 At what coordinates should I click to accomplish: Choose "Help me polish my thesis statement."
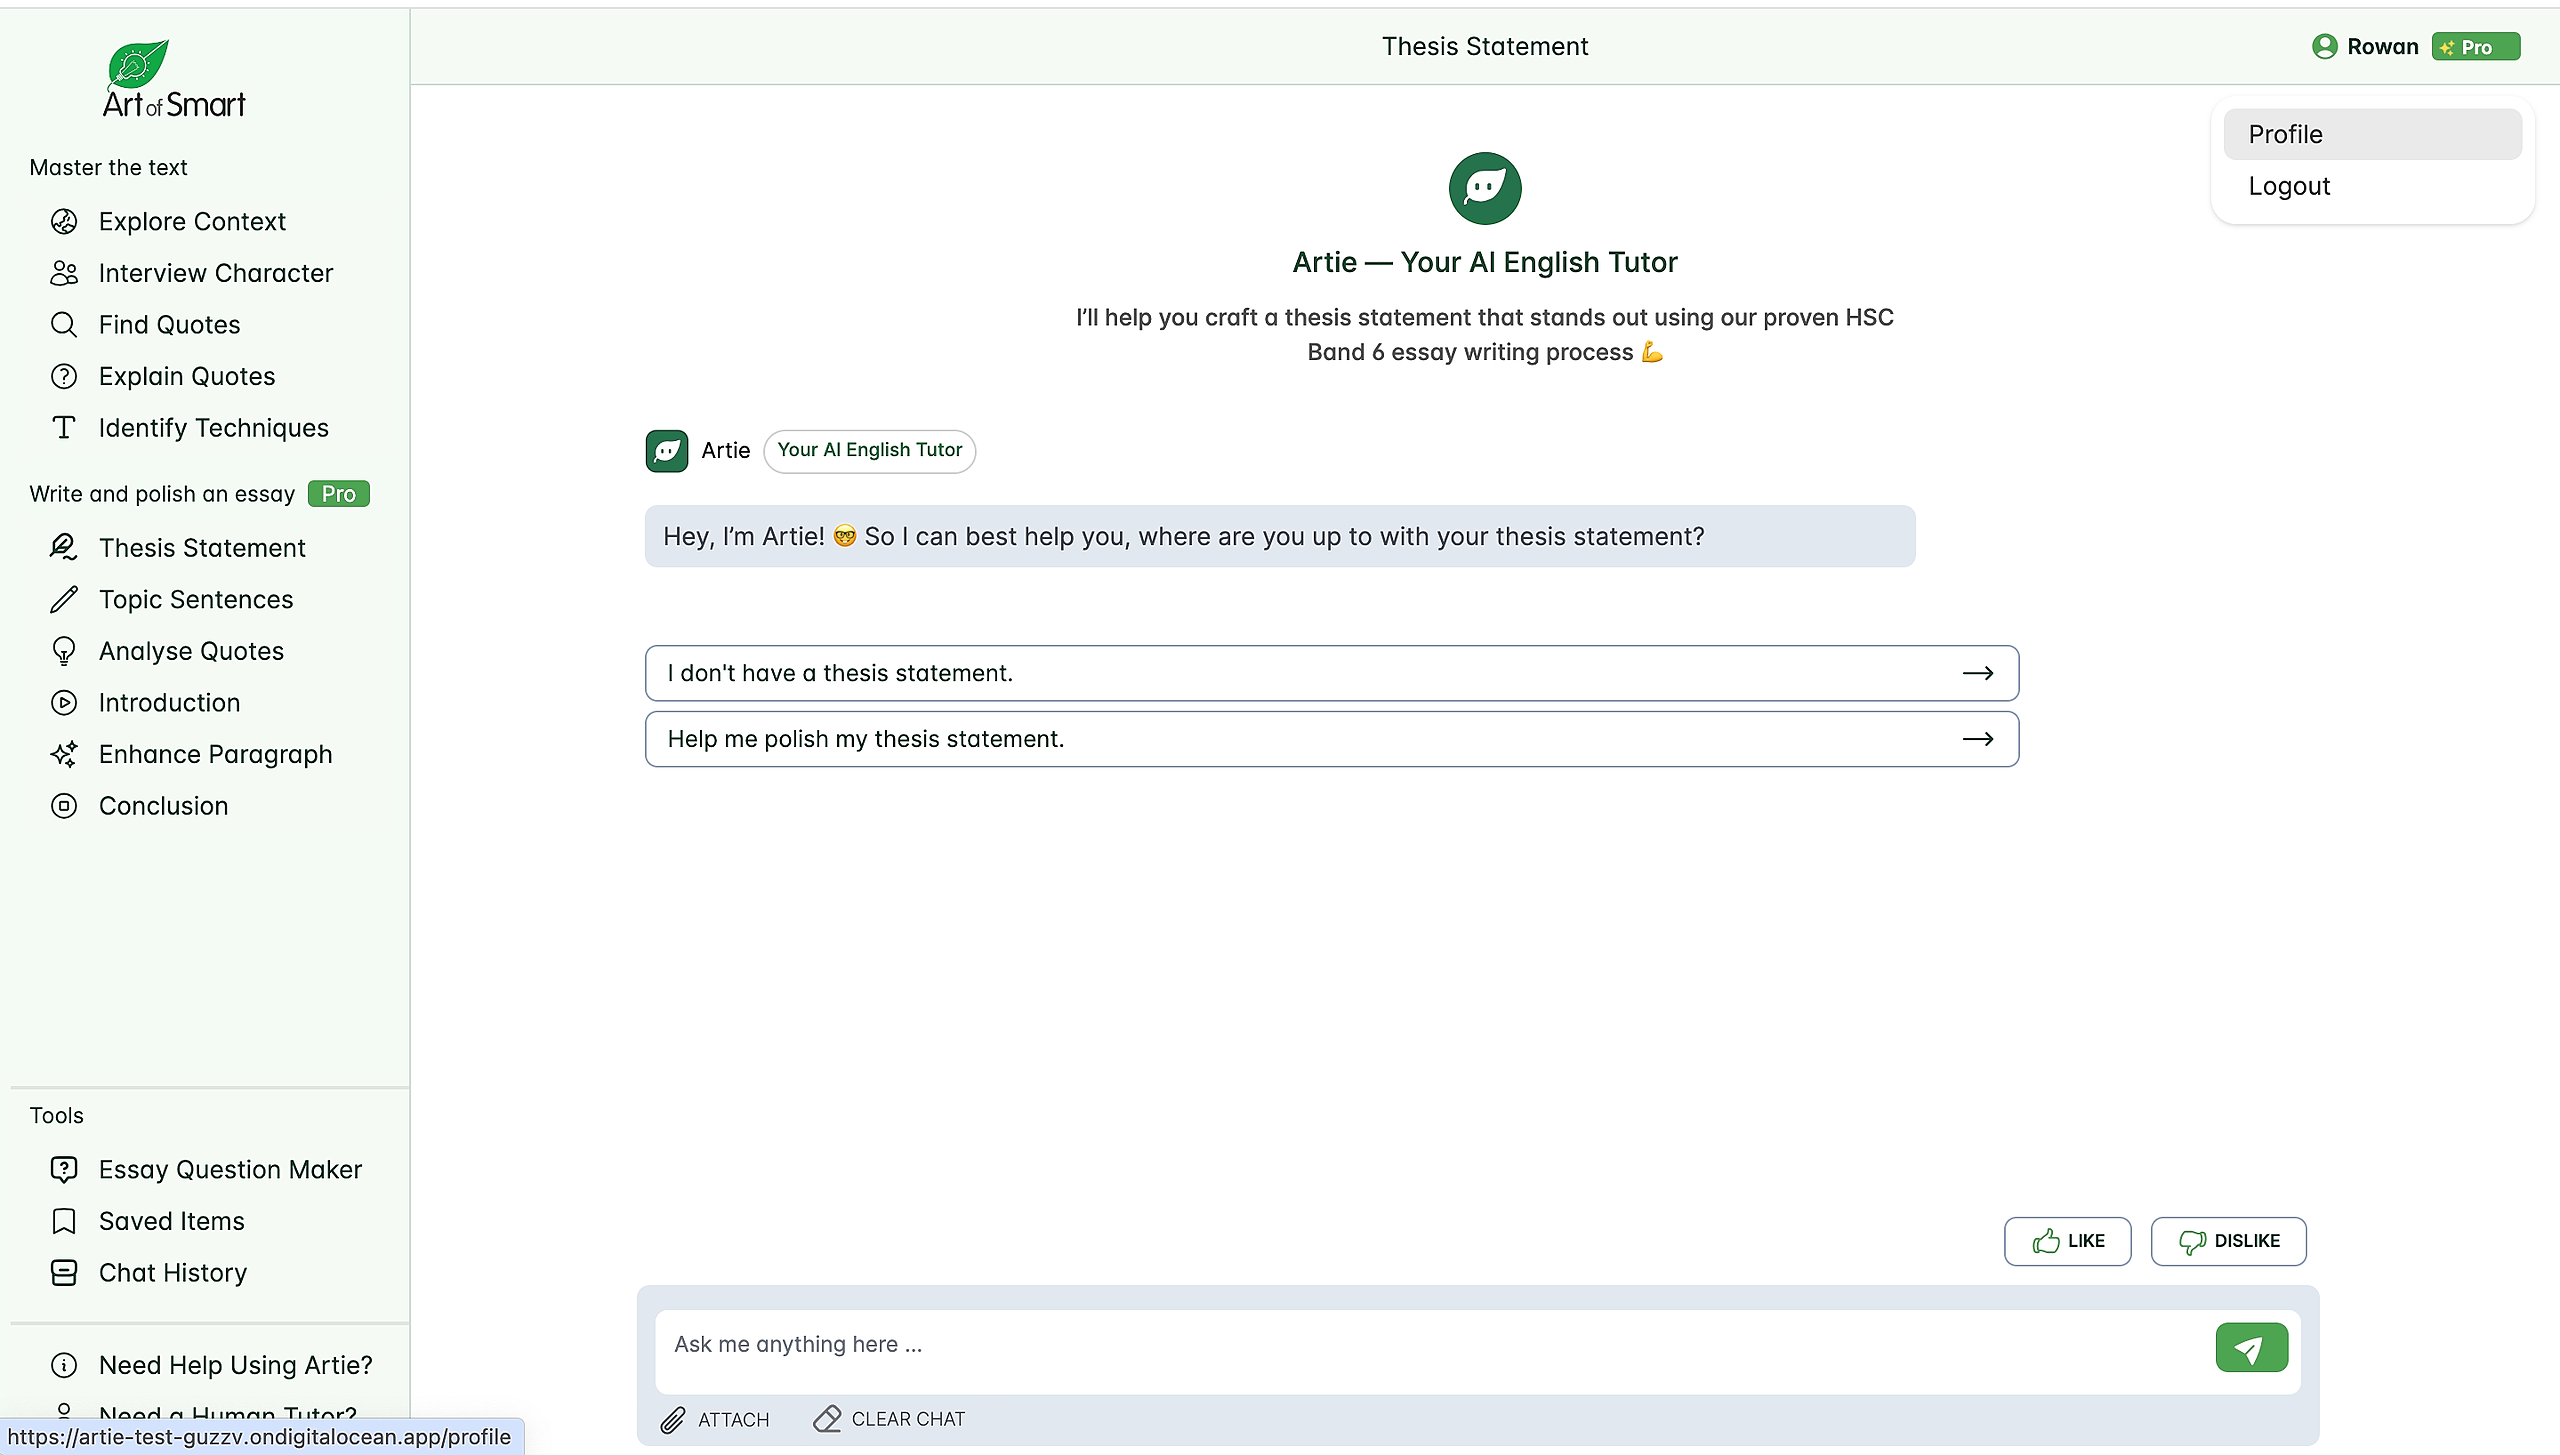click(1332, 739)
